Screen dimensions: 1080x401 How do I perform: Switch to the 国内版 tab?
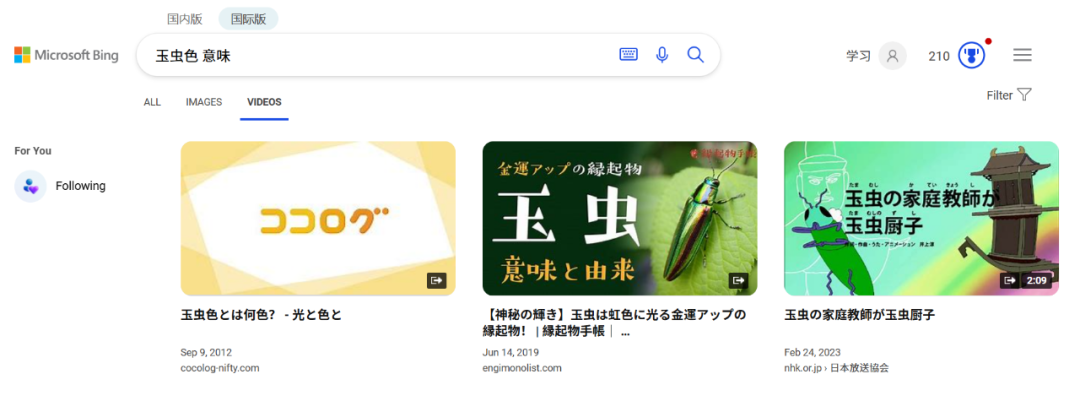pyautogui.click(x=185, y=19)
